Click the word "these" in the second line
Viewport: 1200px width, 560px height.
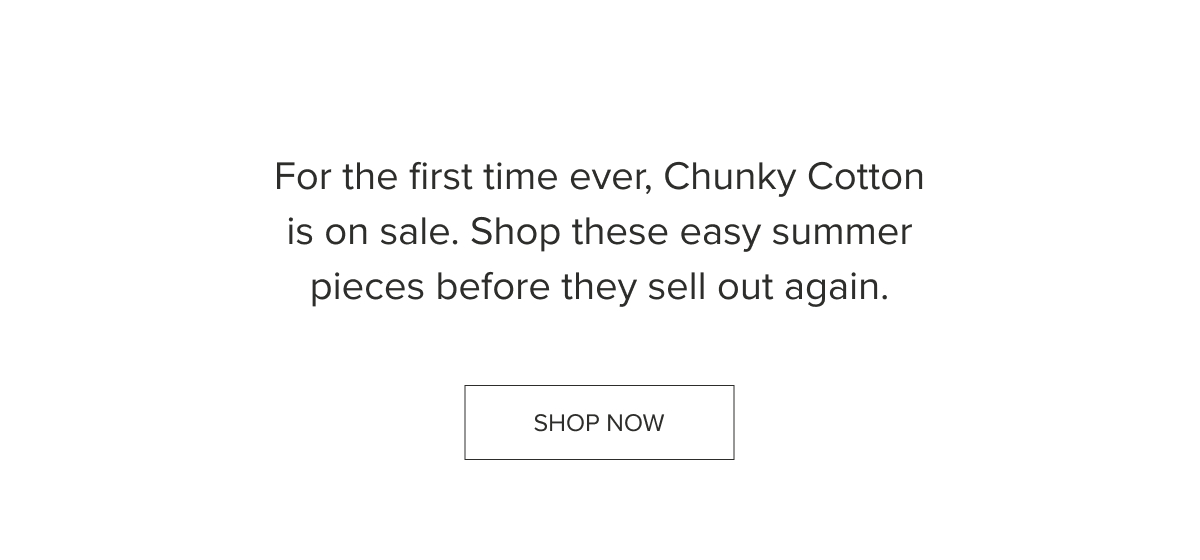click(620, 232)
